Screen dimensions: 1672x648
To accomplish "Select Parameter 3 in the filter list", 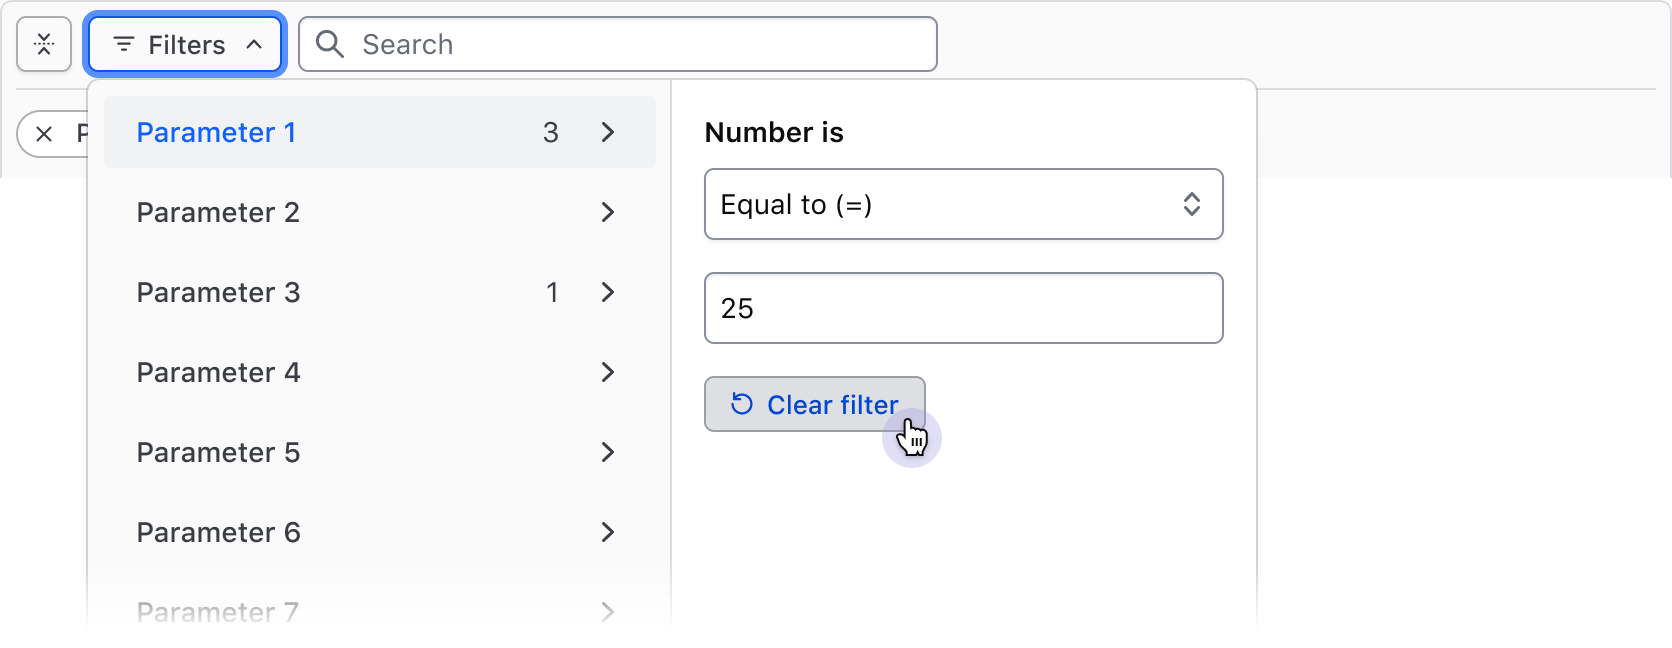I will pos(218,292).
